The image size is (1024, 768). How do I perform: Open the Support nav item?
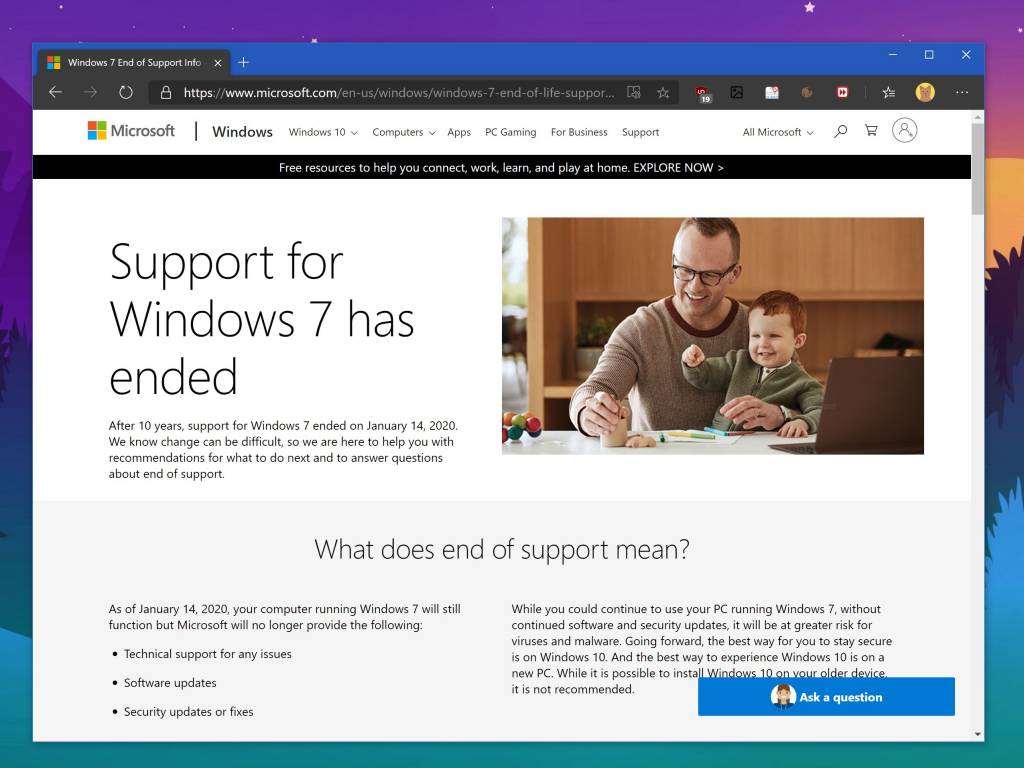(641, 132)
